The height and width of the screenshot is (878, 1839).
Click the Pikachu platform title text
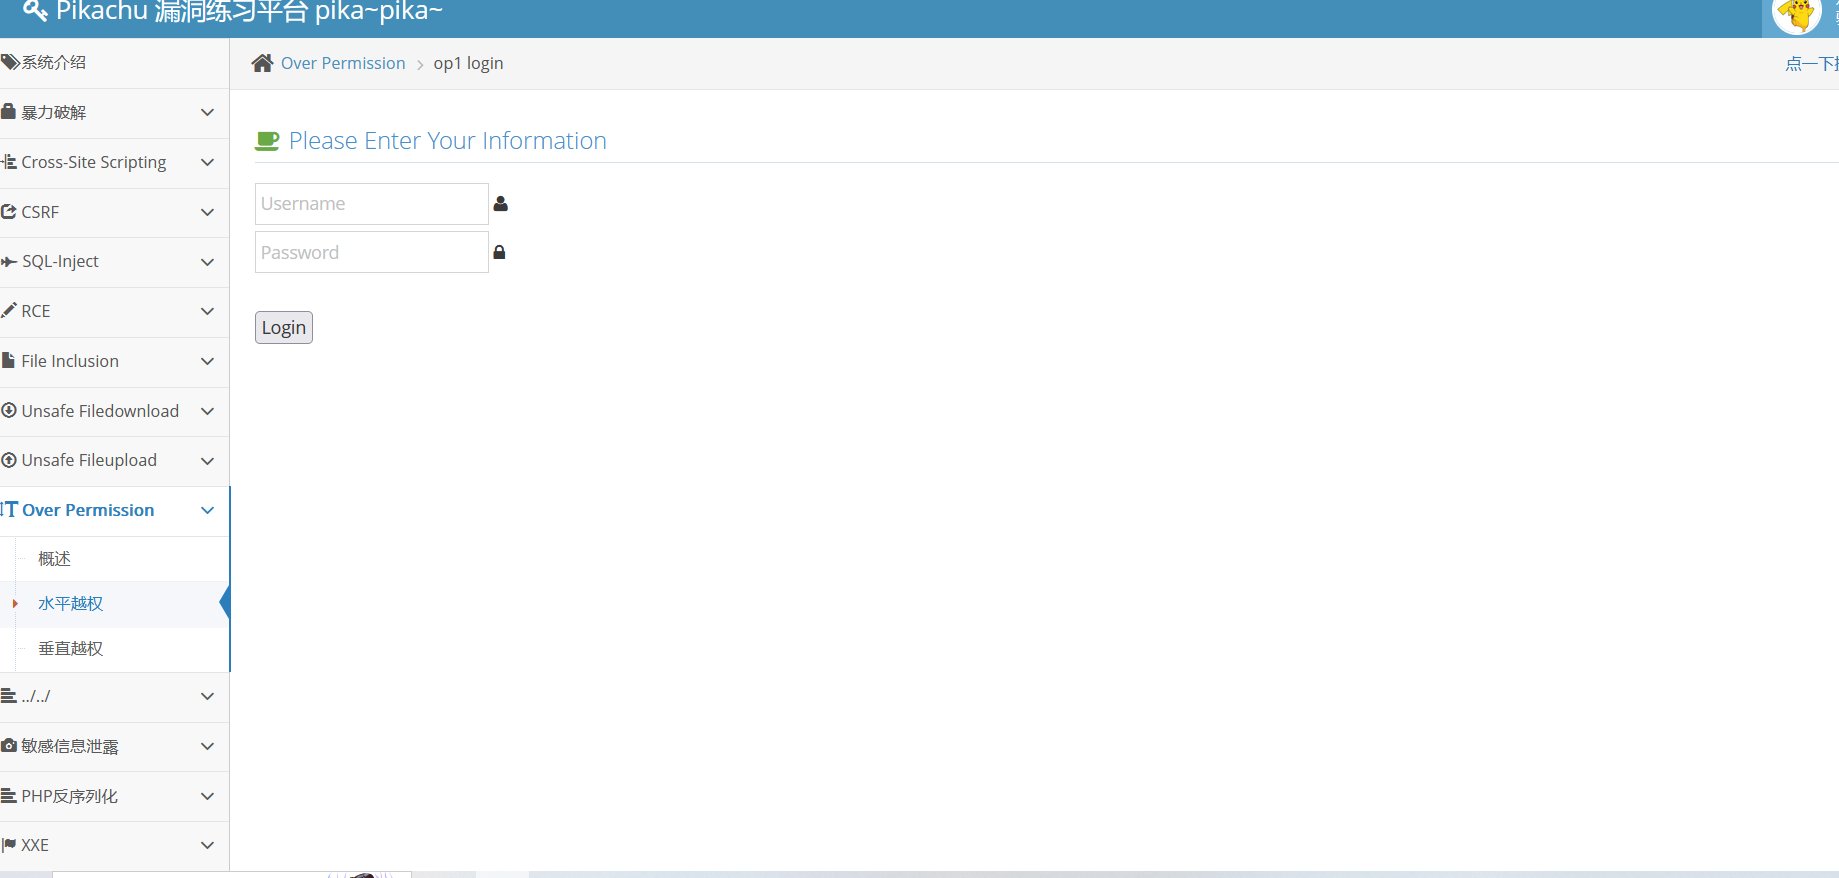pyautogui.click(x=250, y=11)
